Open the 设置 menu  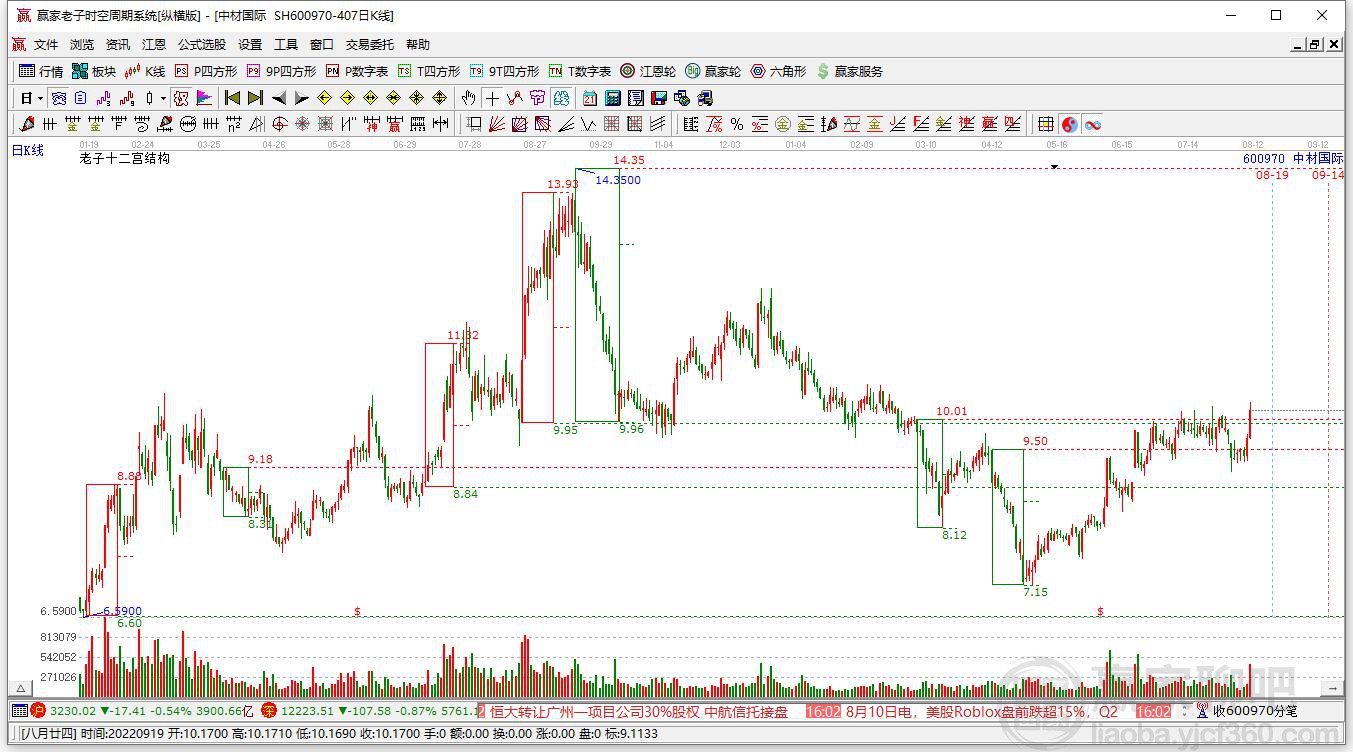point(250,45)
